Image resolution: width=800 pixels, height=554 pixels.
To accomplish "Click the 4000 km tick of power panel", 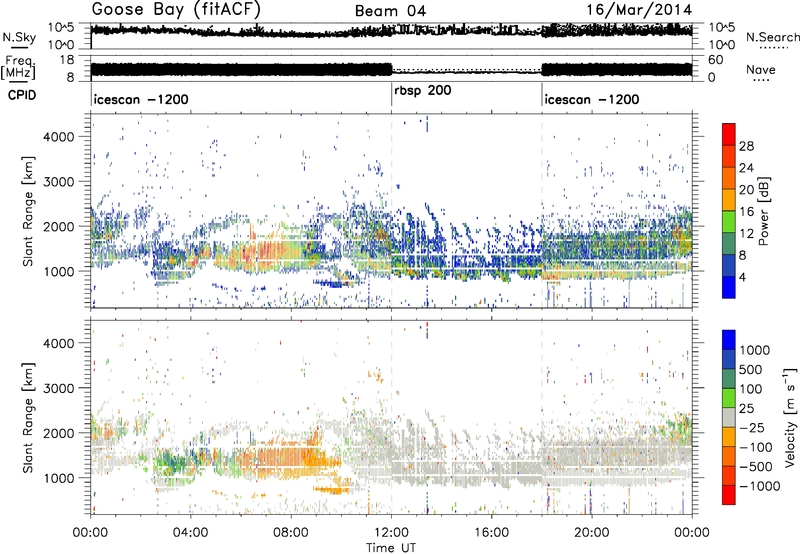I will [59, 137].
